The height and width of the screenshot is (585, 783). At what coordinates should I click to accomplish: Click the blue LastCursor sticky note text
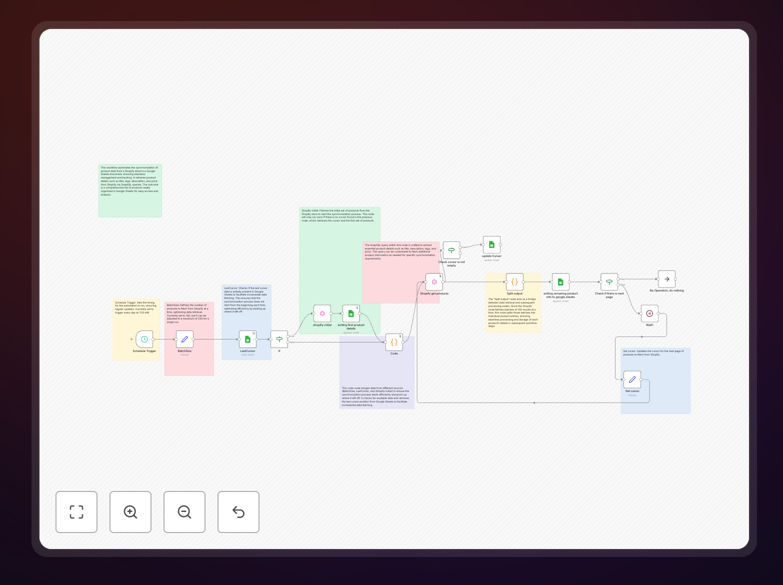coord(246,299)
